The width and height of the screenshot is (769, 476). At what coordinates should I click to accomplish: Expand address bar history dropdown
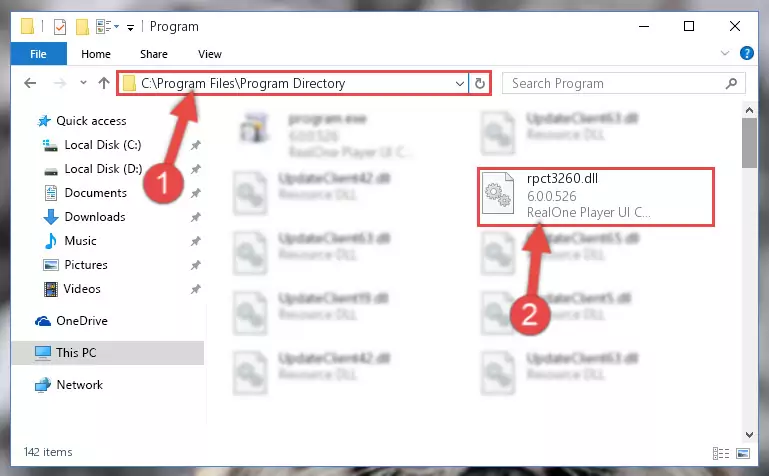(x=460, y=83)
